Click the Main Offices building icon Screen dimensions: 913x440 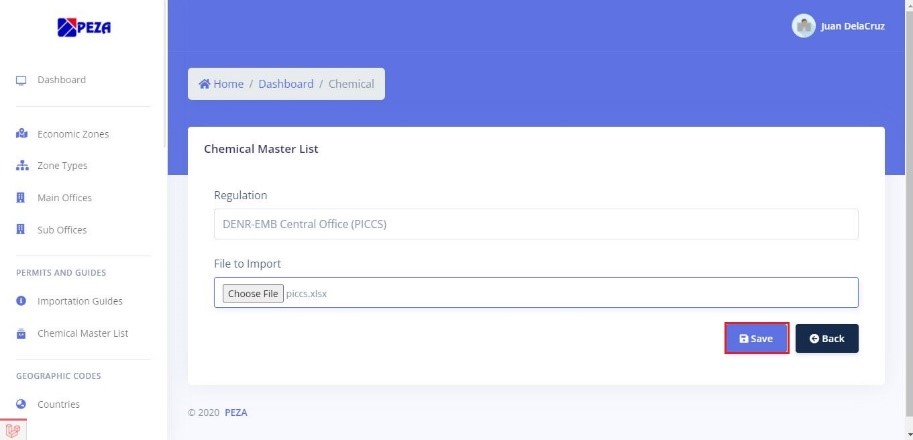coord(21,198)
